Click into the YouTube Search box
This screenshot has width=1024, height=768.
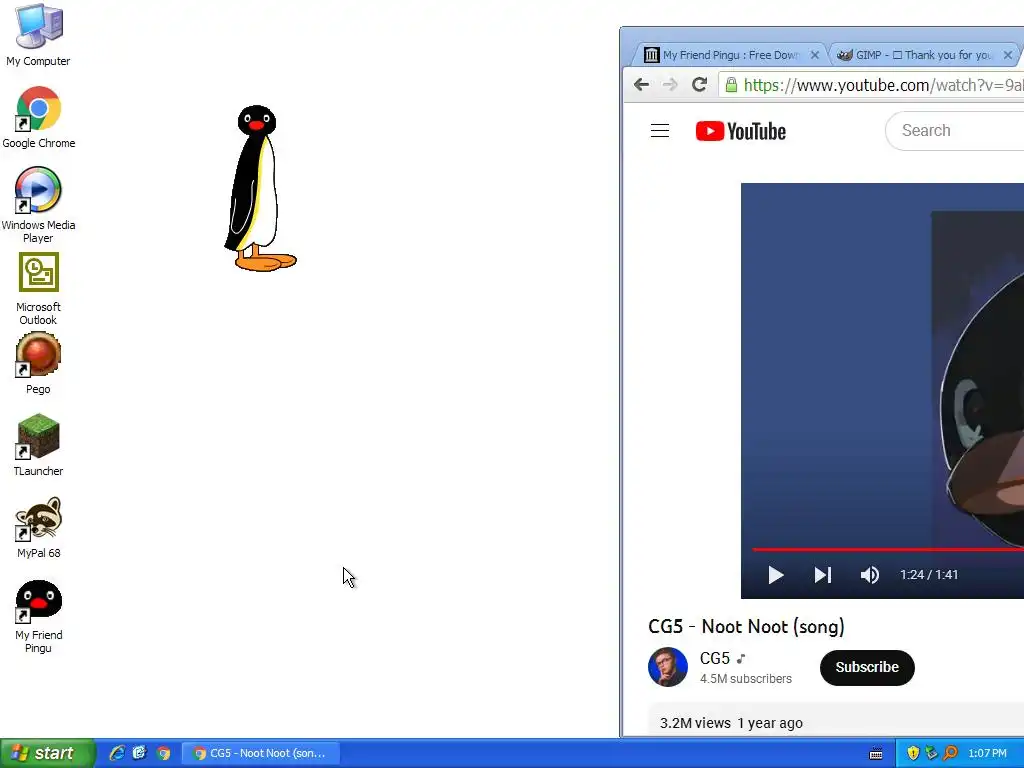point(955,131)
